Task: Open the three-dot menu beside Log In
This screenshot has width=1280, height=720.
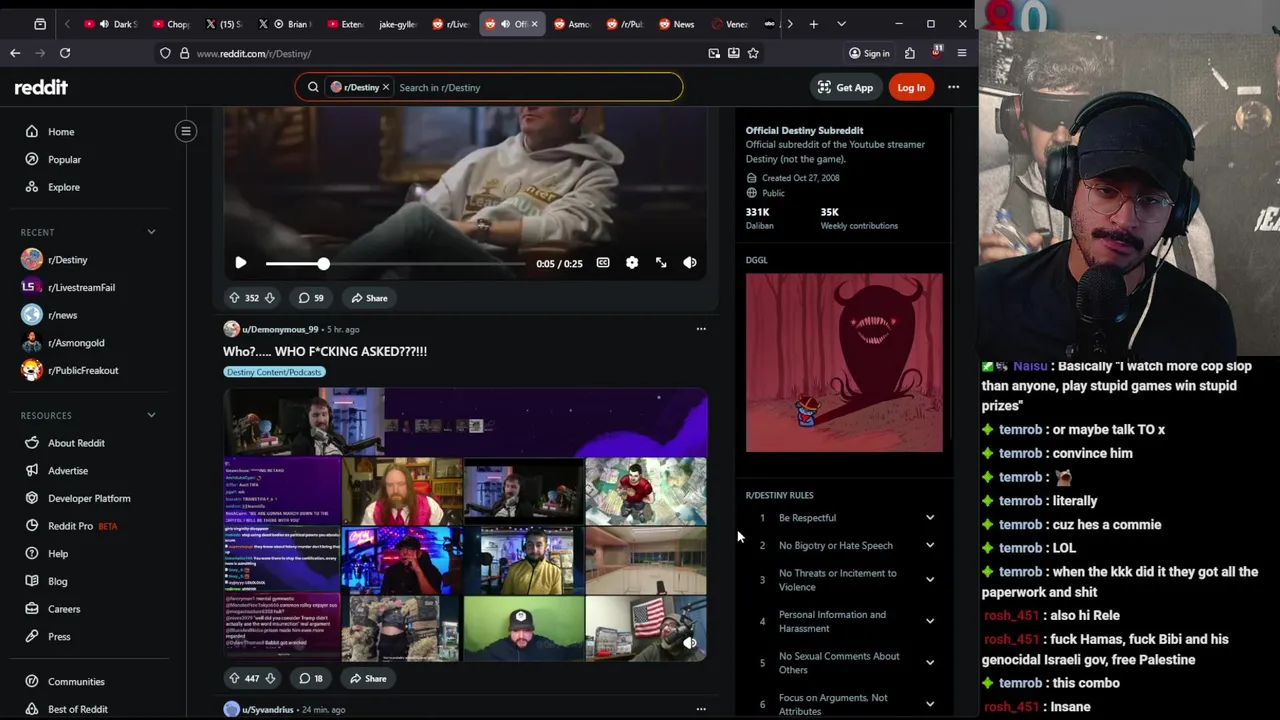Action: [x=953, y=87]
